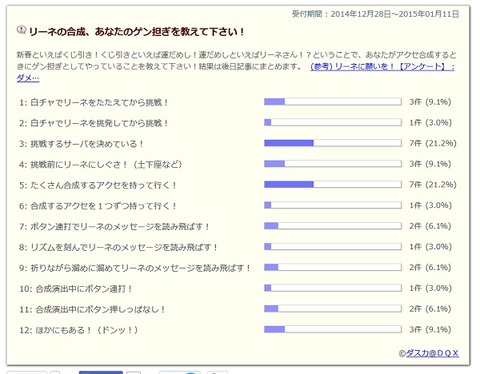This screenshot has height=374, width=480.
Task: Select option 10: 合成演出中にボタン連打
Action: 76,288
